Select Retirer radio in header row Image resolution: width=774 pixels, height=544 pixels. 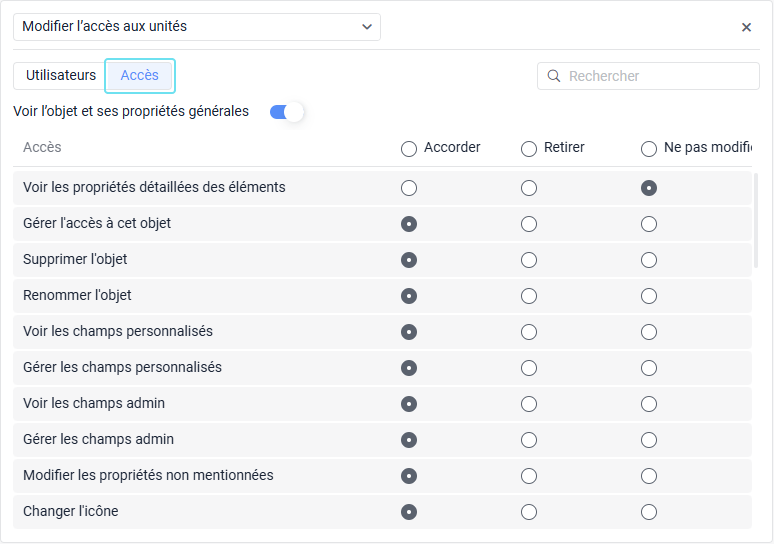(529, 149)
